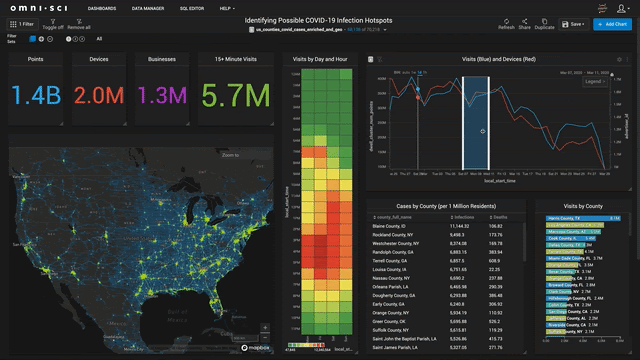Open the user account menu
The height and width of the screenshot is (360, 640).
click(623, 8)
